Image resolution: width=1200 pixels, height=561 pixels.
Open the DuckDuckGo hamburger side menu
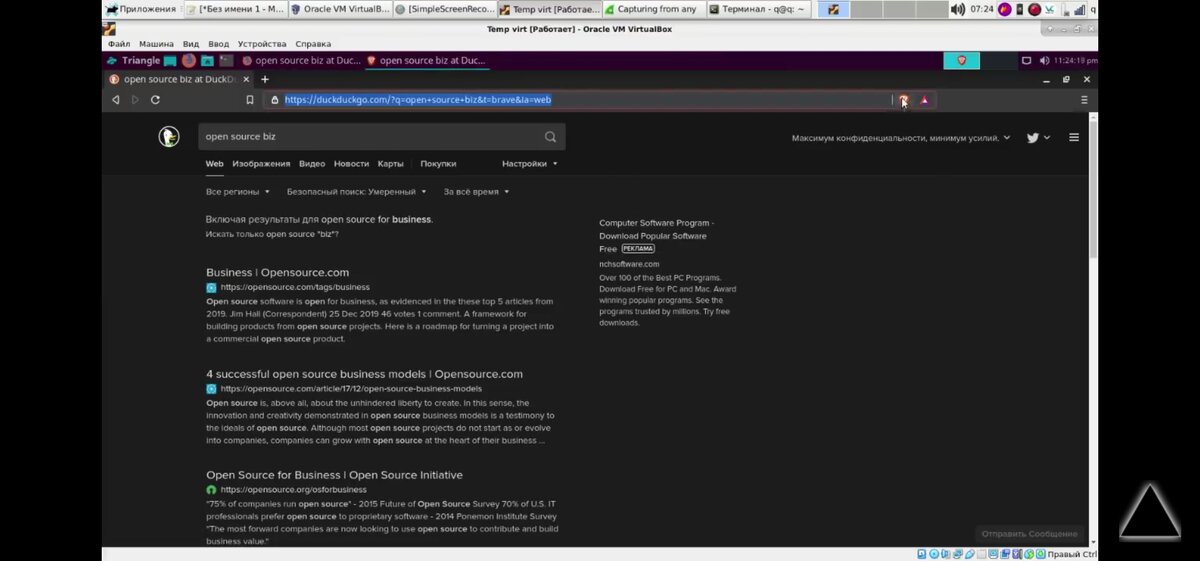(1074, 138)
